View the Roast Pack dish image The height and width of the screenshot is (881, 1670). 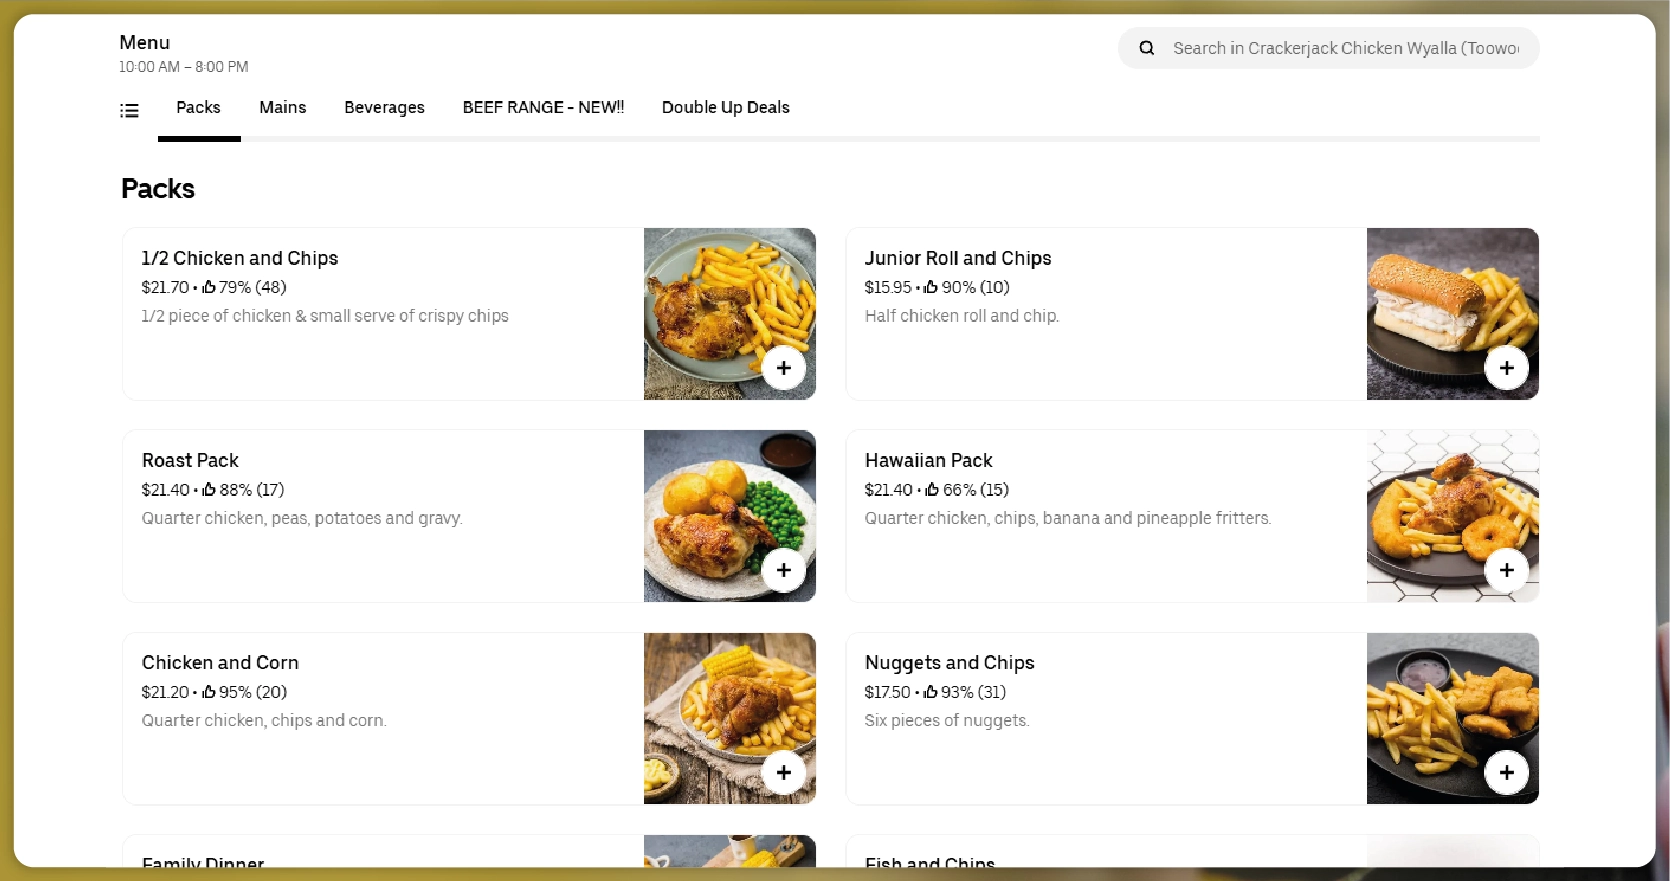click(x=730, y=516)
